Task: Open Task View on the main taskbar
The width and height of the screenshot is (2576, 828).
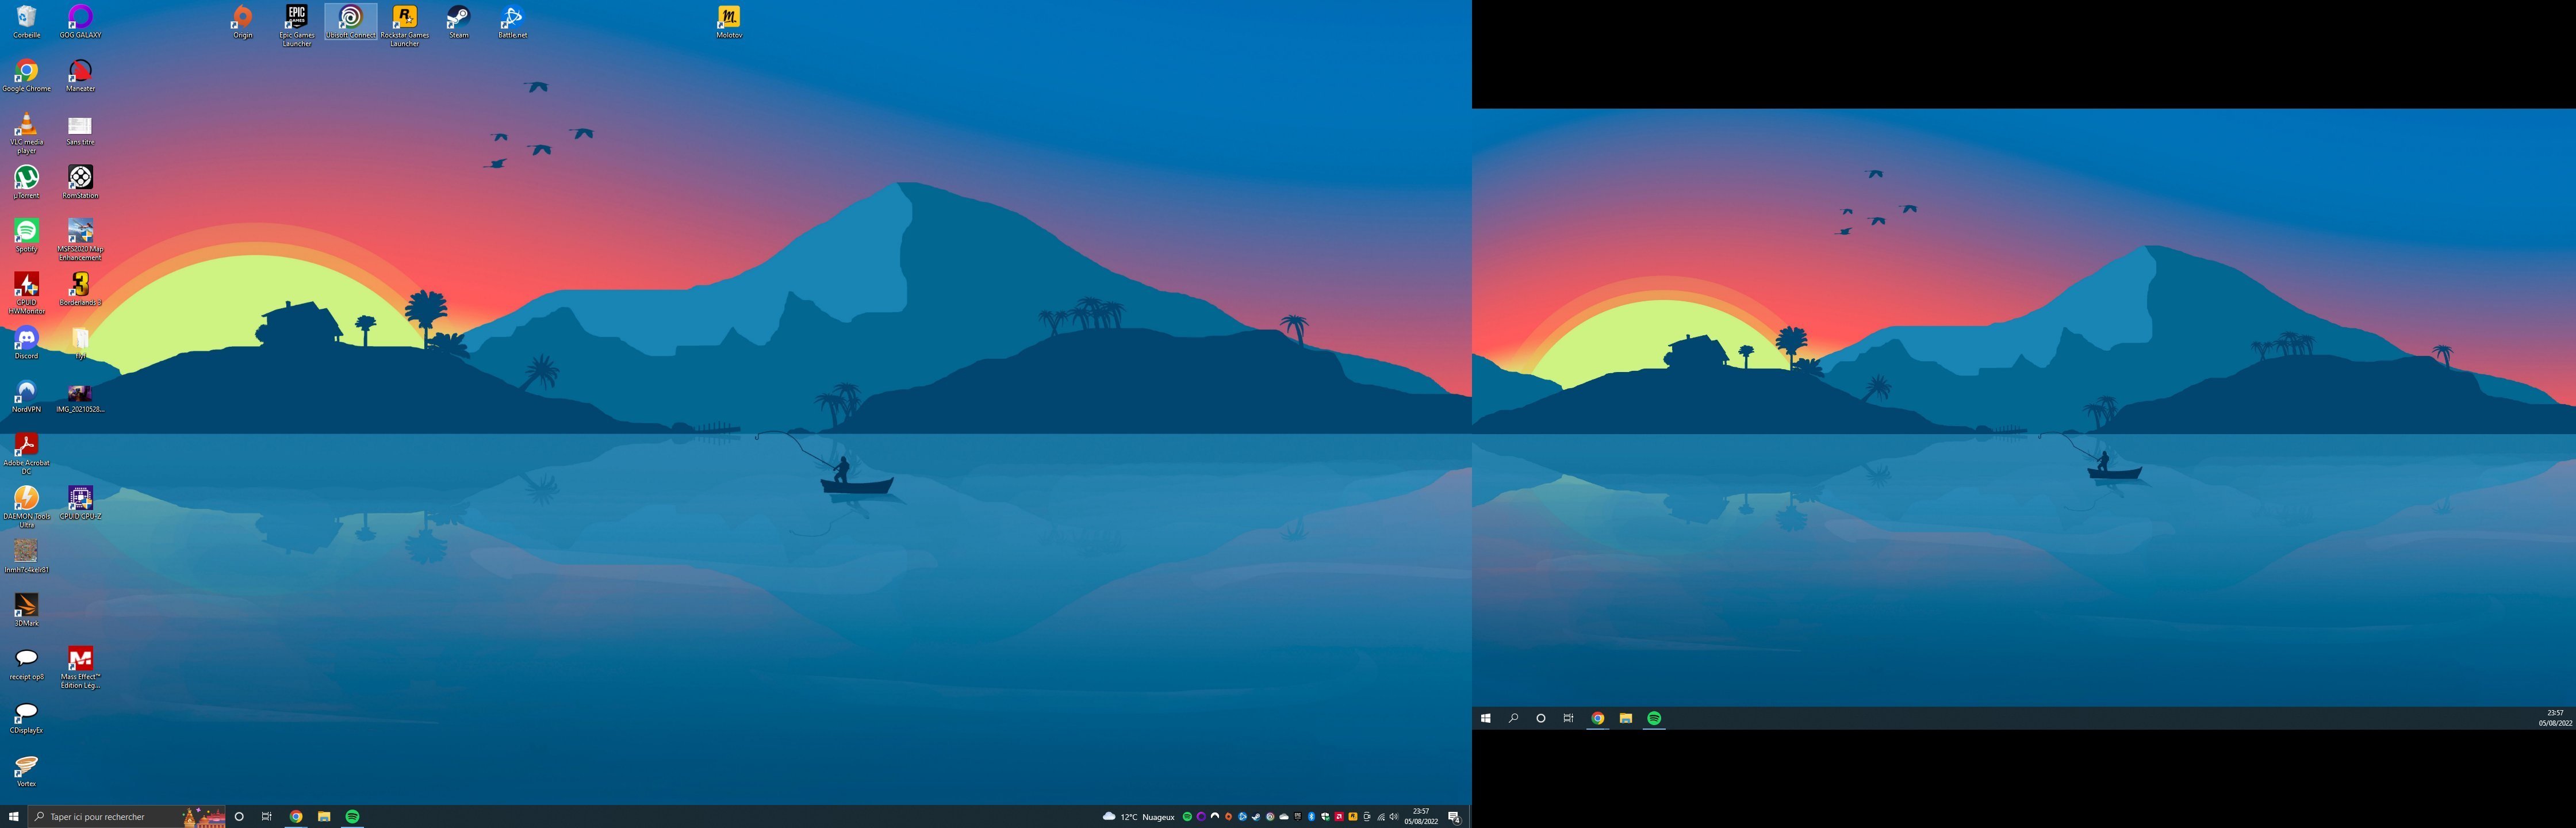Action: (267, 817)
